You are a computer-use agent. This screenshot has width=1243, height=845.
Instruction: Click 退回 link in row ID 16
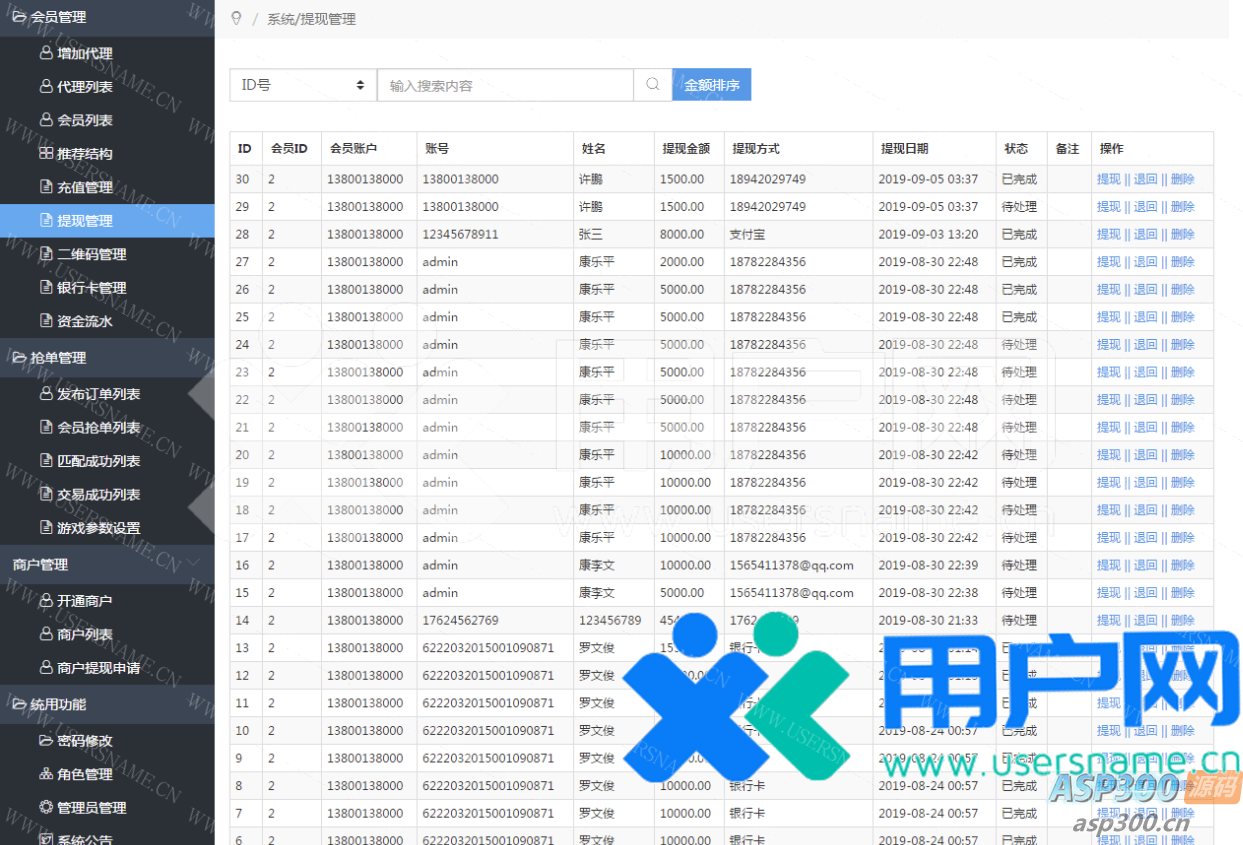click(1145, 565)
